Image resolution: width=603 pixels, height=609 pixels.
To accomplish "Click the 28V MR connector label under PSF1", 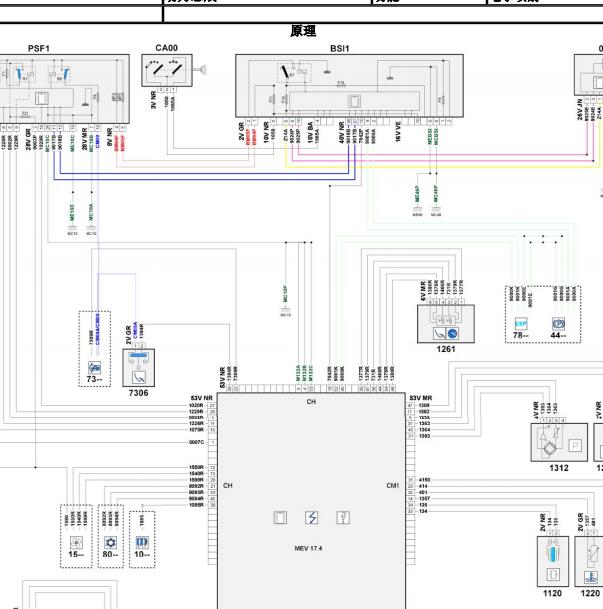I will tap(85, 139).
